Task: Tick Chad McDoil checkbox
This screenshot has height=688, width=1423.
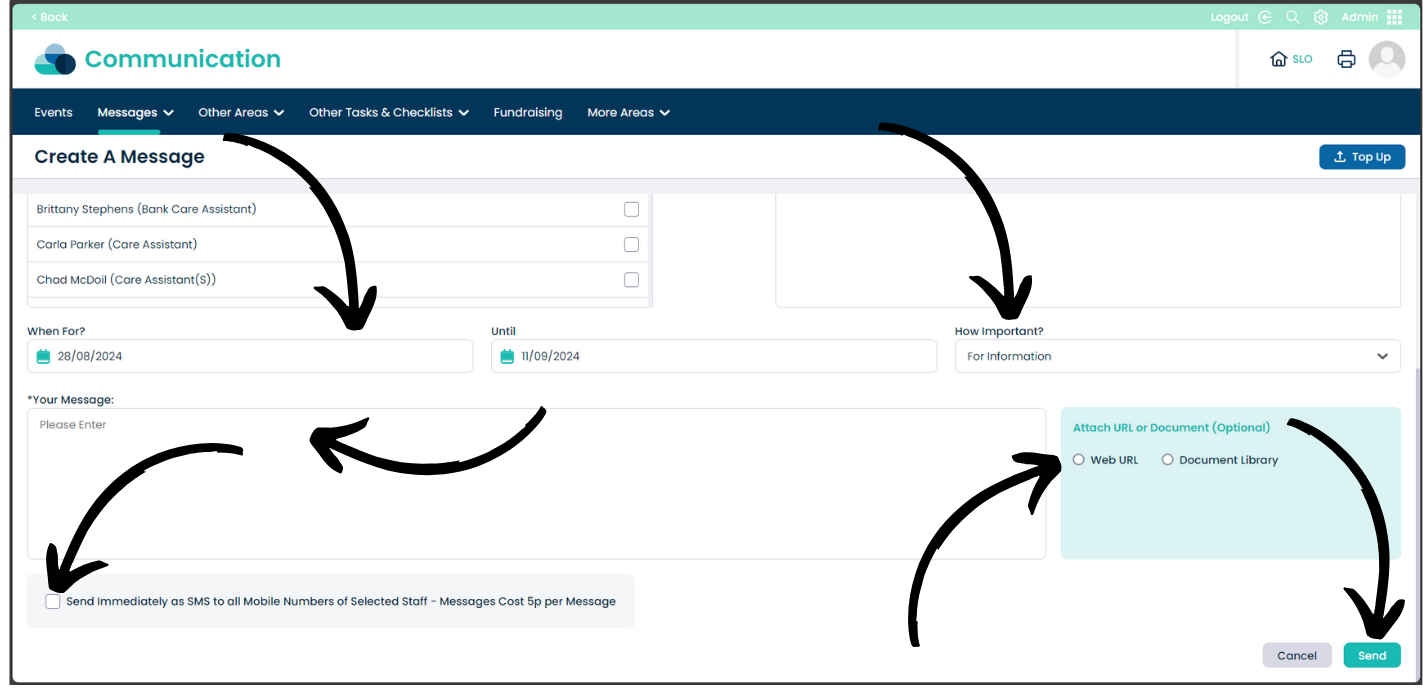Action: tap(631, 280)
